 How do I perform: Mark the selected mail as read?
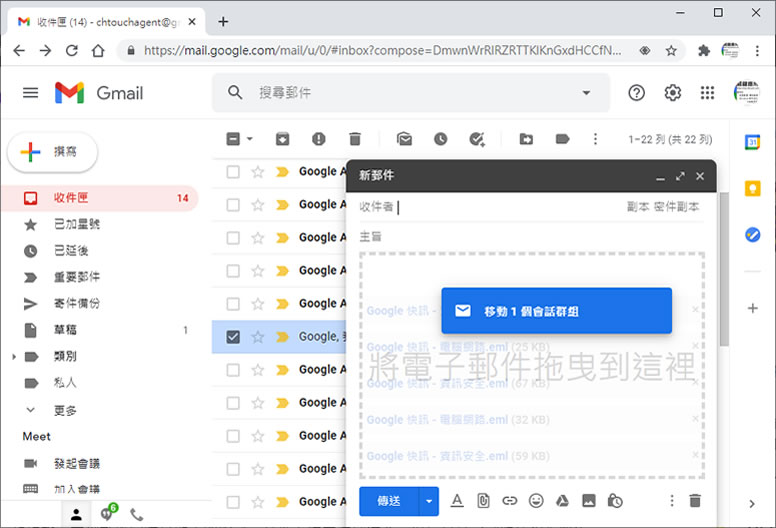[x=404, y=139]
